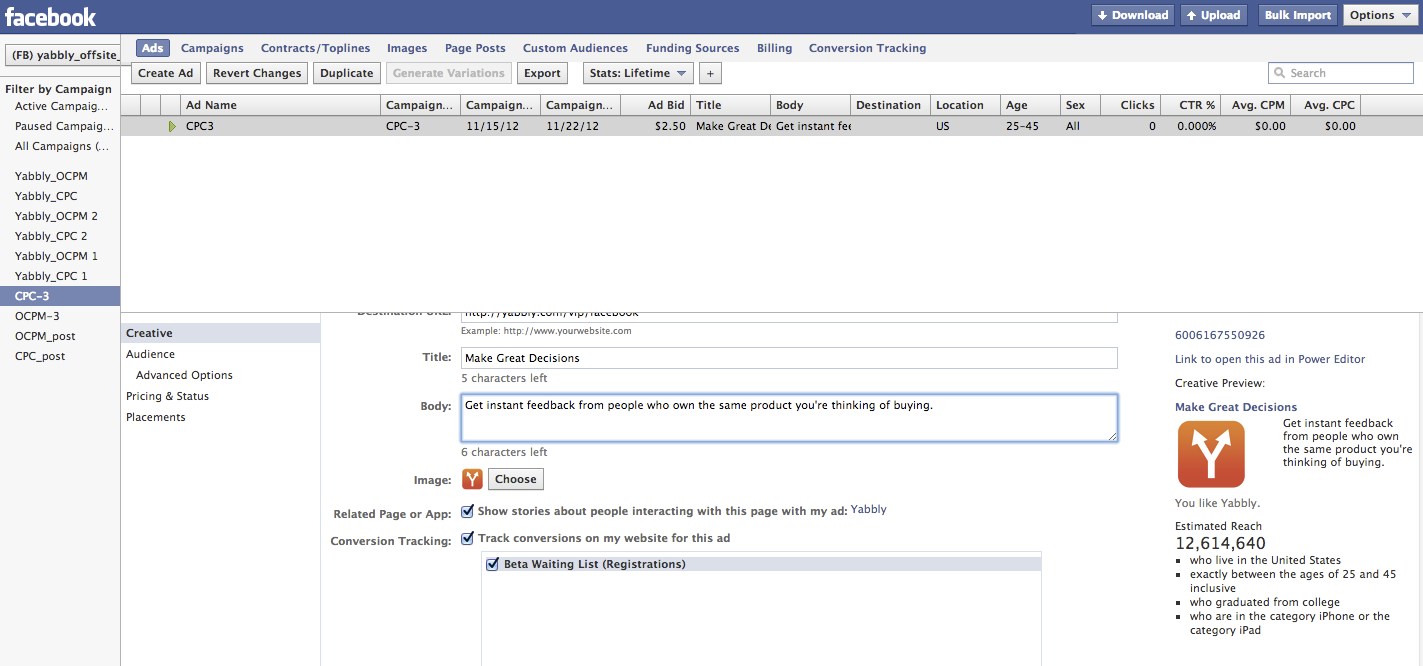
Task: Open the 6006167550926 ad ID link
Action: click(x=1220, y=335)
